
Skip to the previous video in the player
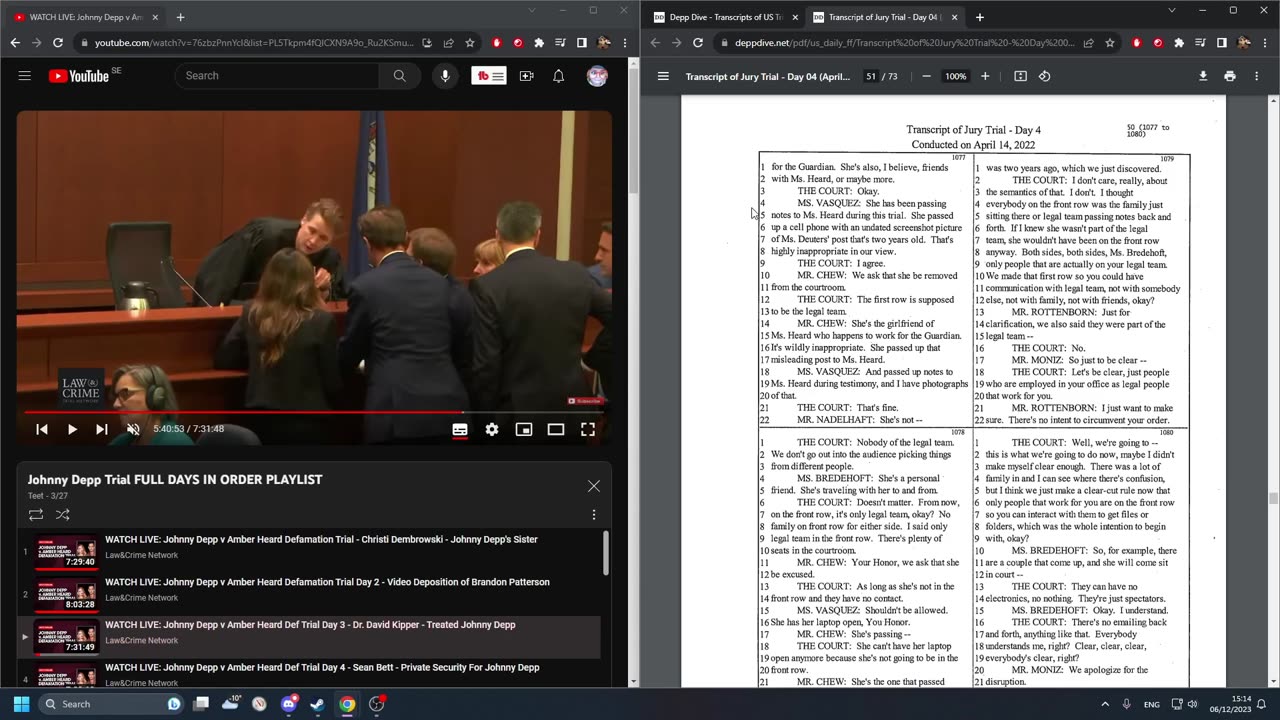(42, 429)
